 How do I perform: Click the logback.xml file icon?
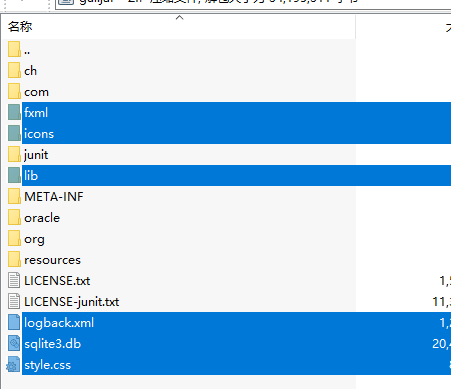tap(14, 322)
